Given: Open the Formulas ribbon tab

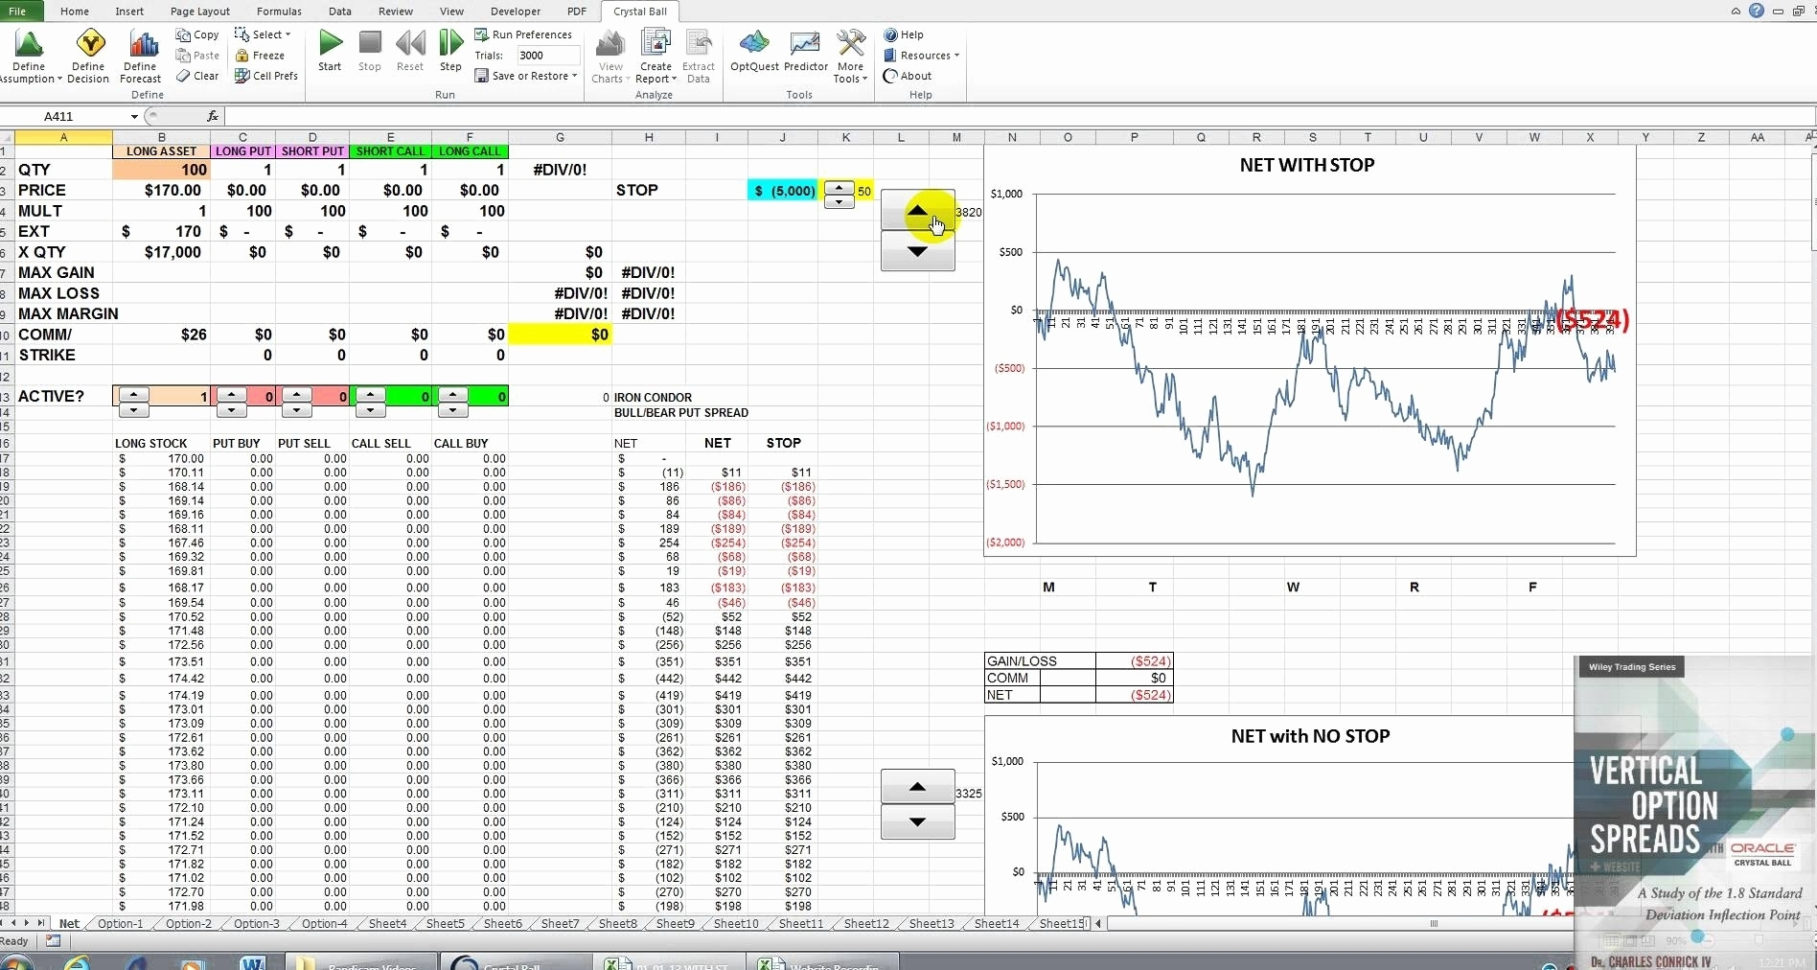Looking at the screenshot, I should (x=278, y=11).
